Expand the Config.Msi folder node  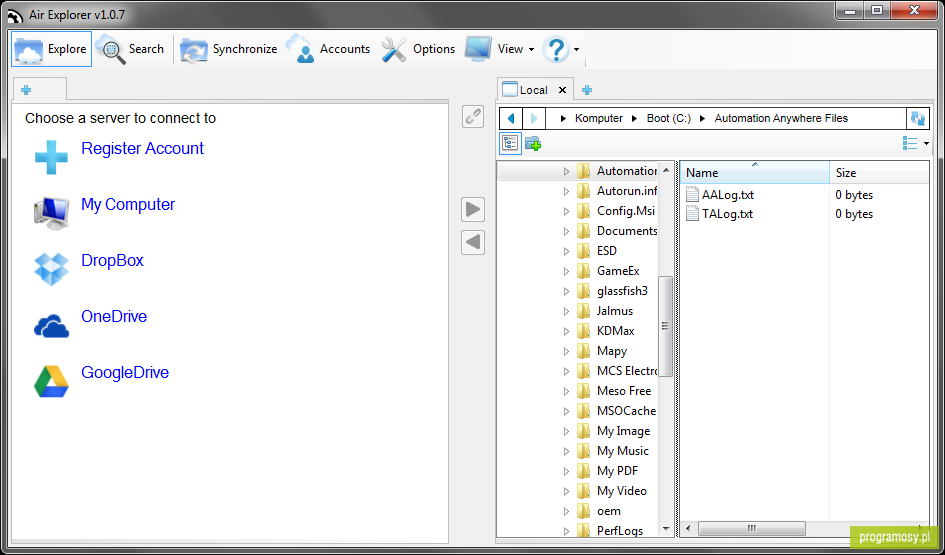pyautogui.click(x=566, y=212)
